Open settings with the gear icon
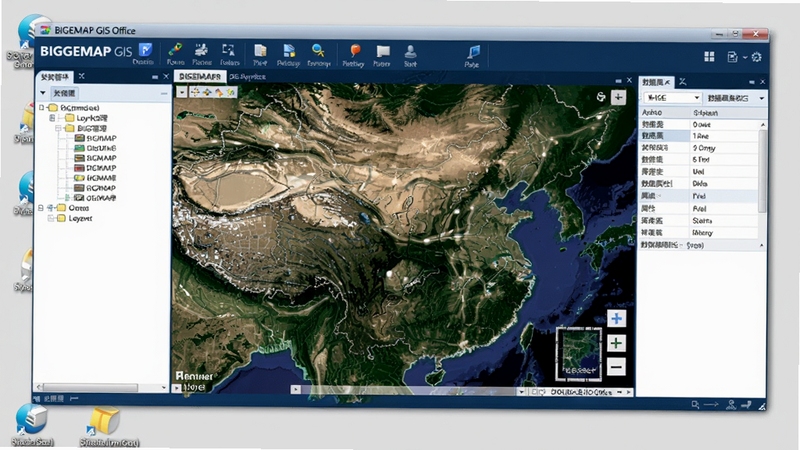Viewport: 800px width, 450px height. (x=757, y=57)
